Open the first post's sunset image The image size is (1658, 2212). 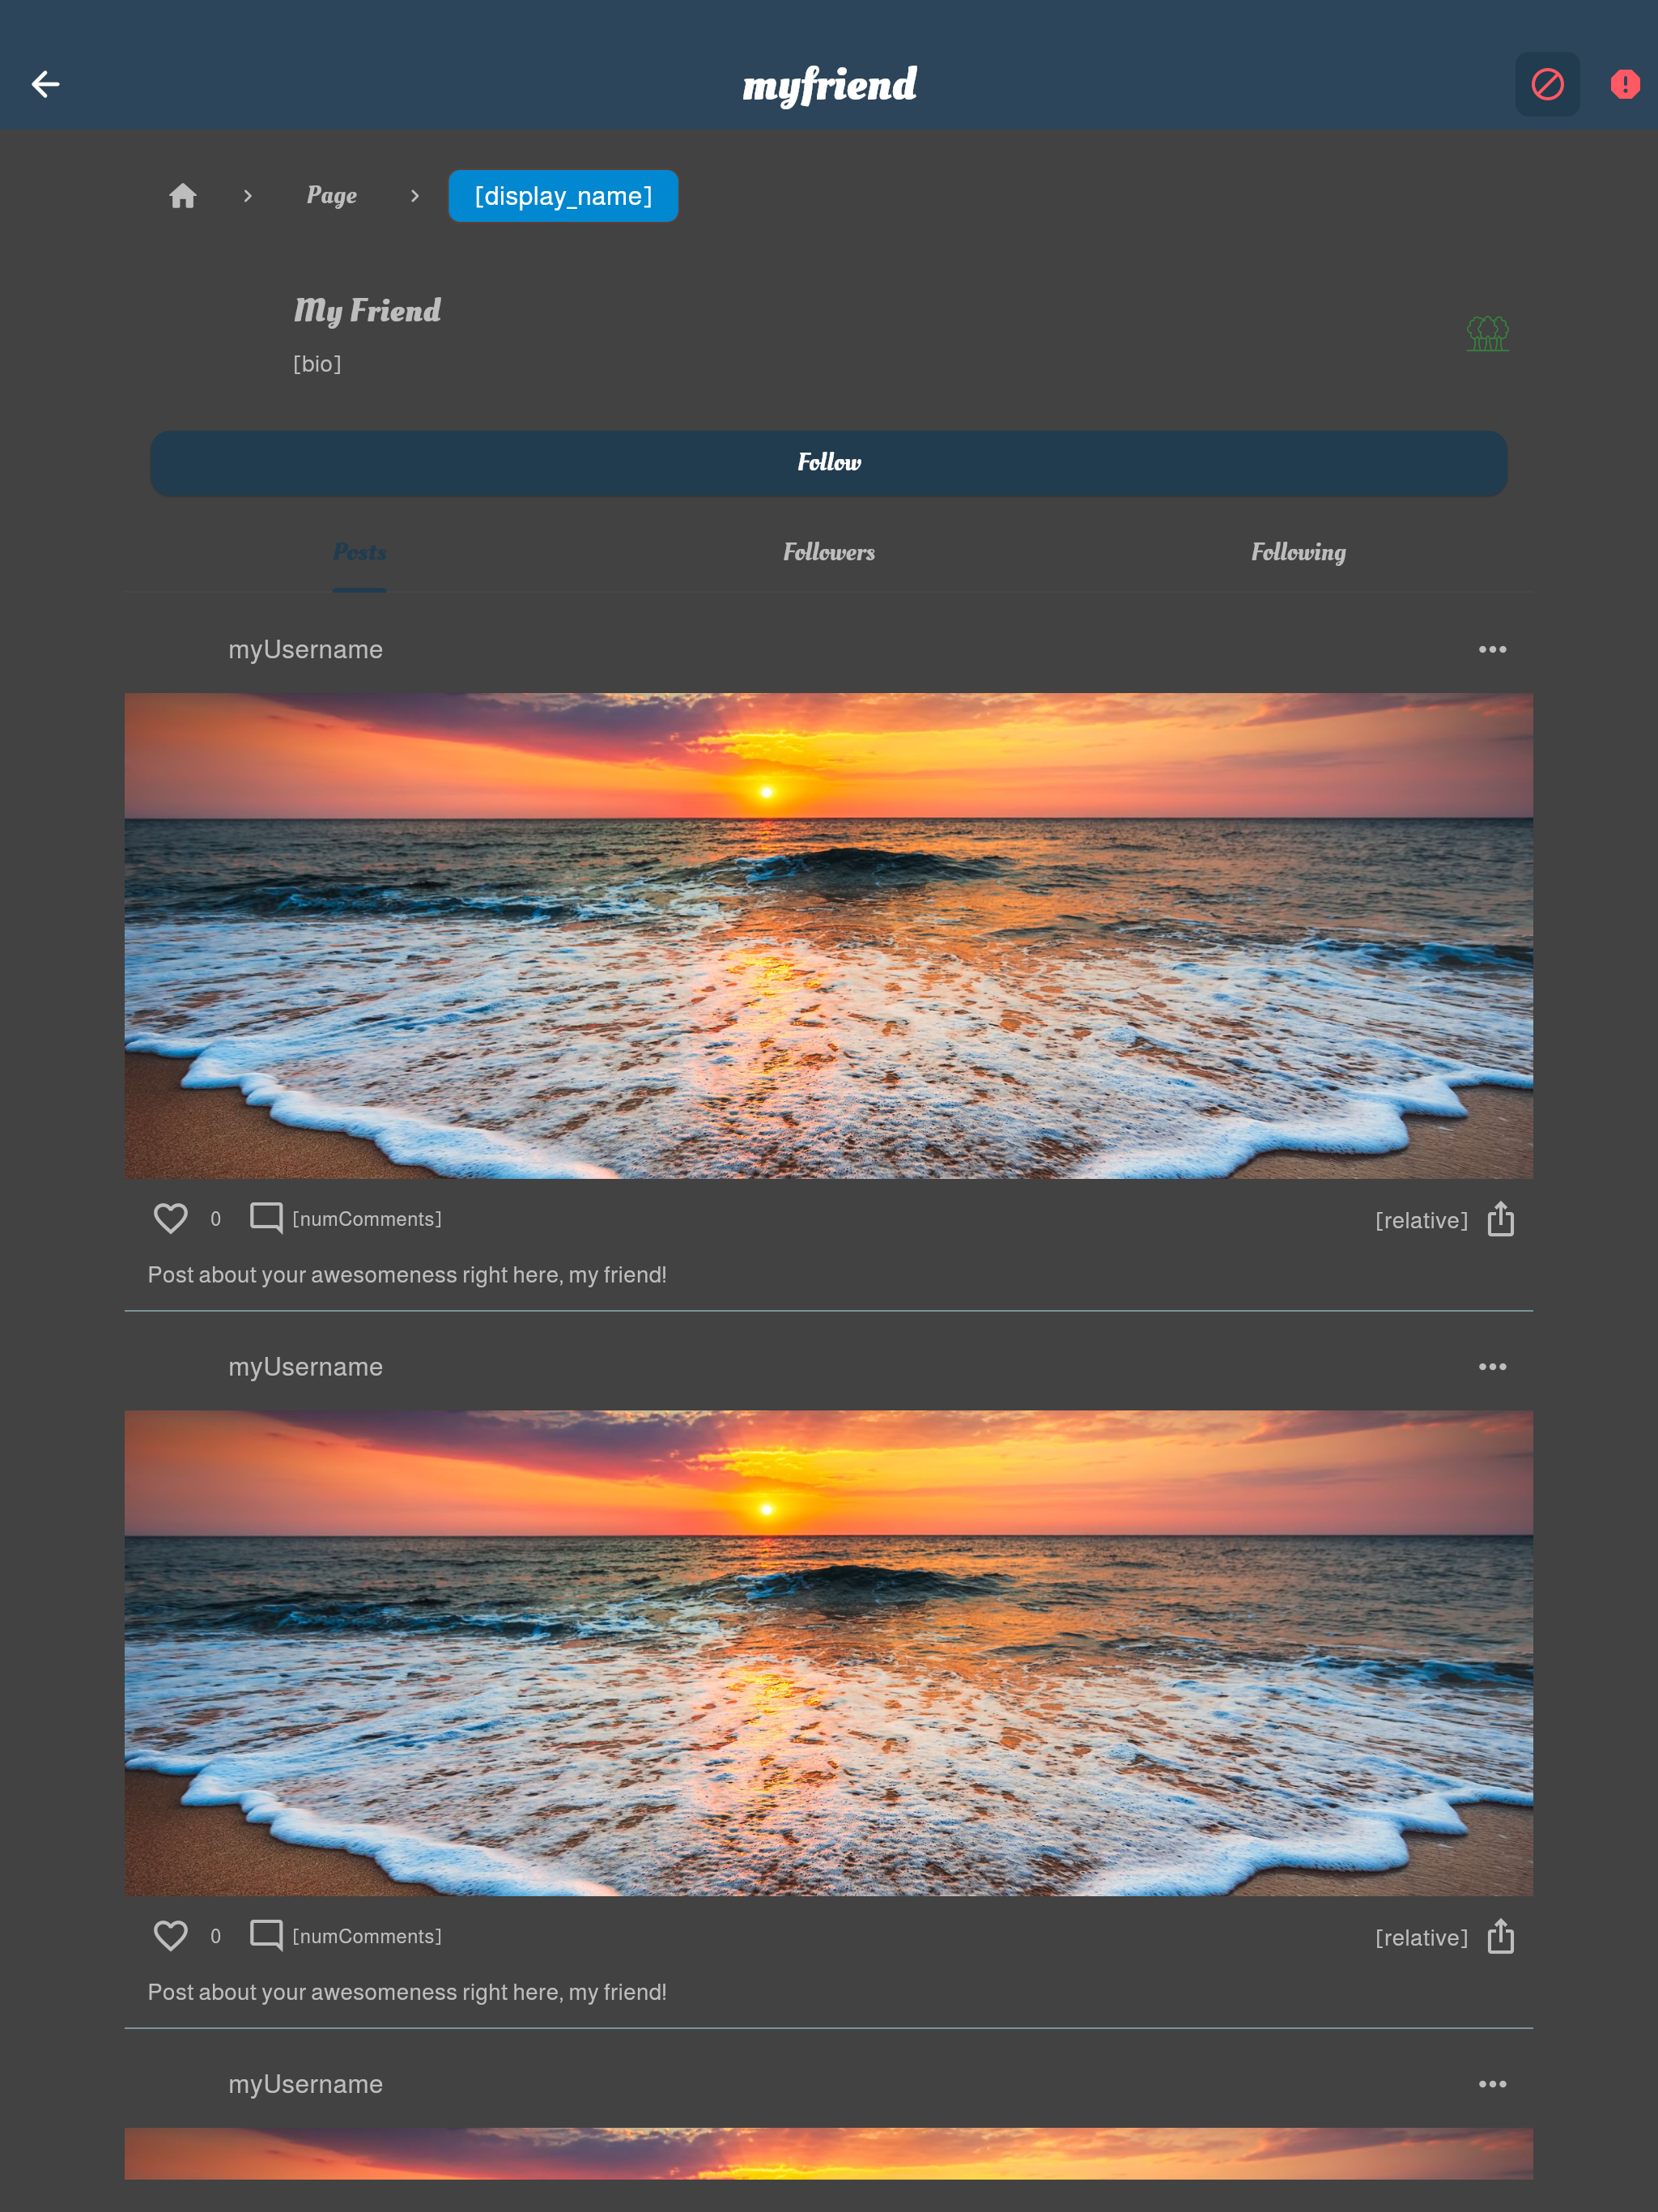(x=829, y=936)
